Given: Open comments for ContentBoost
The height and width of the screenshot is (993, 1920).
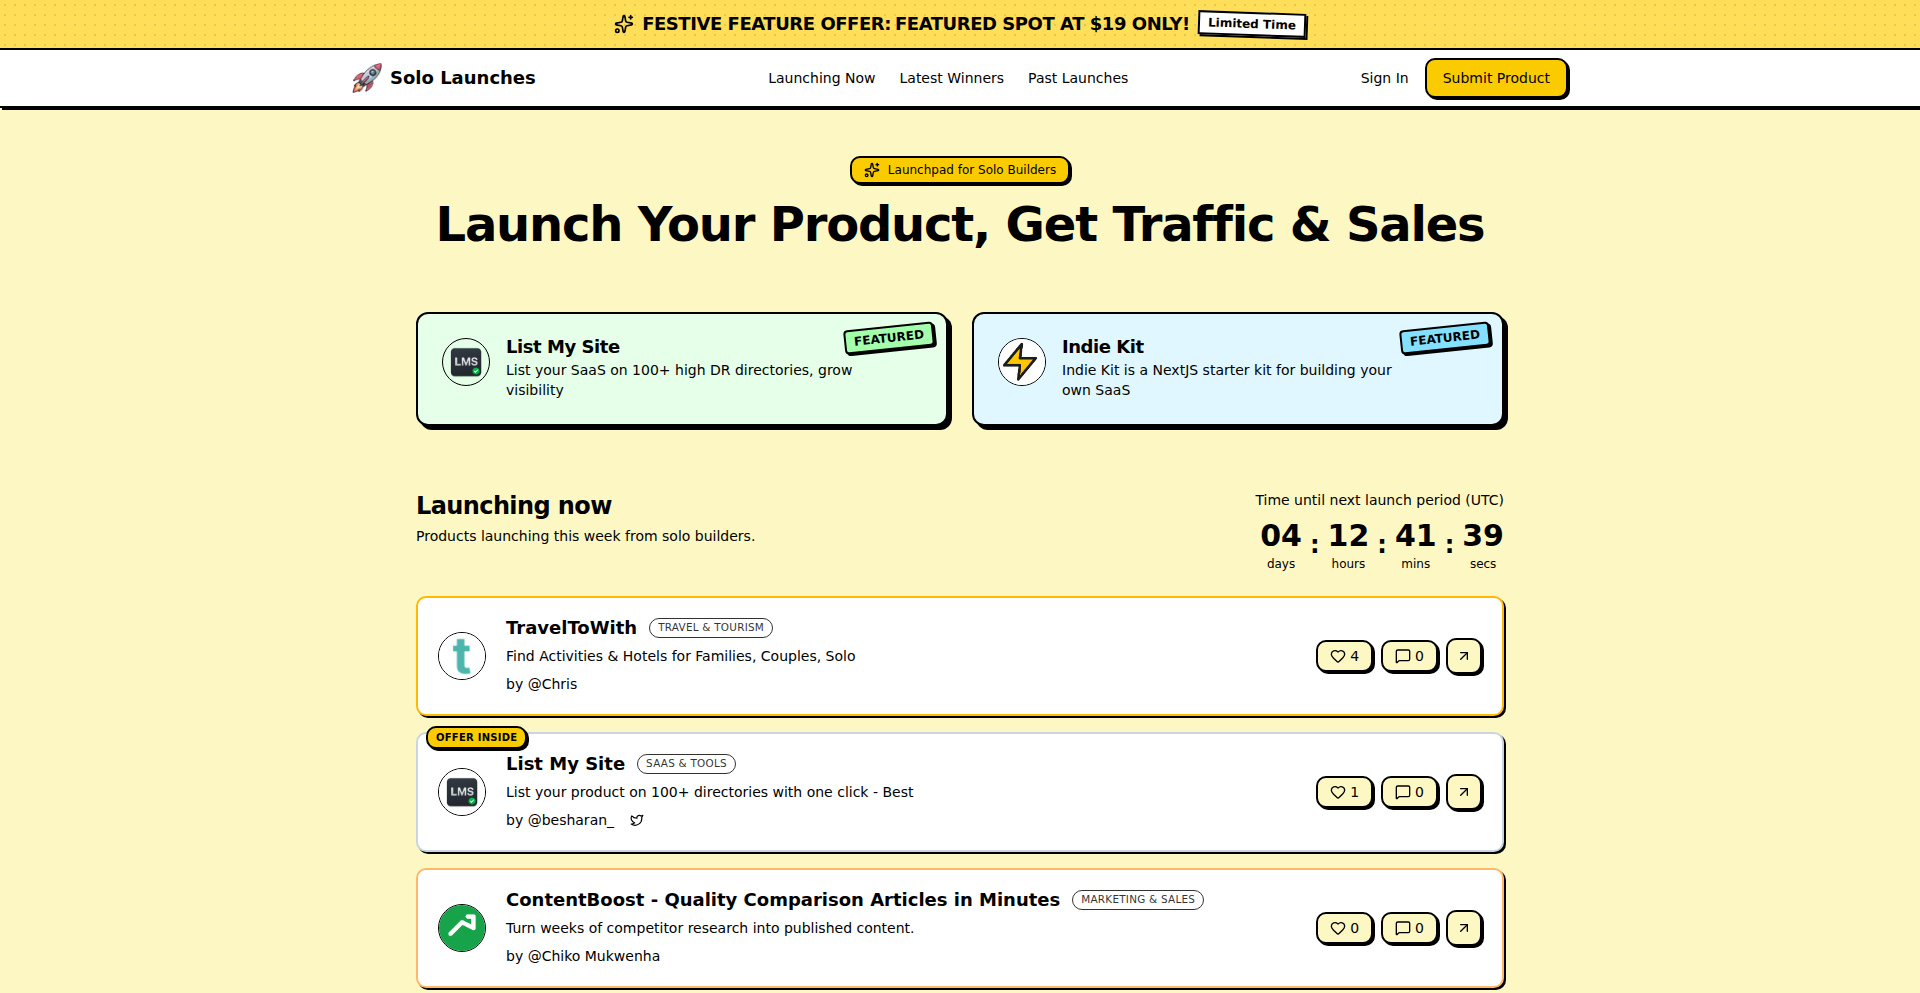Looking at the screenshot, I should (1409, 928).
